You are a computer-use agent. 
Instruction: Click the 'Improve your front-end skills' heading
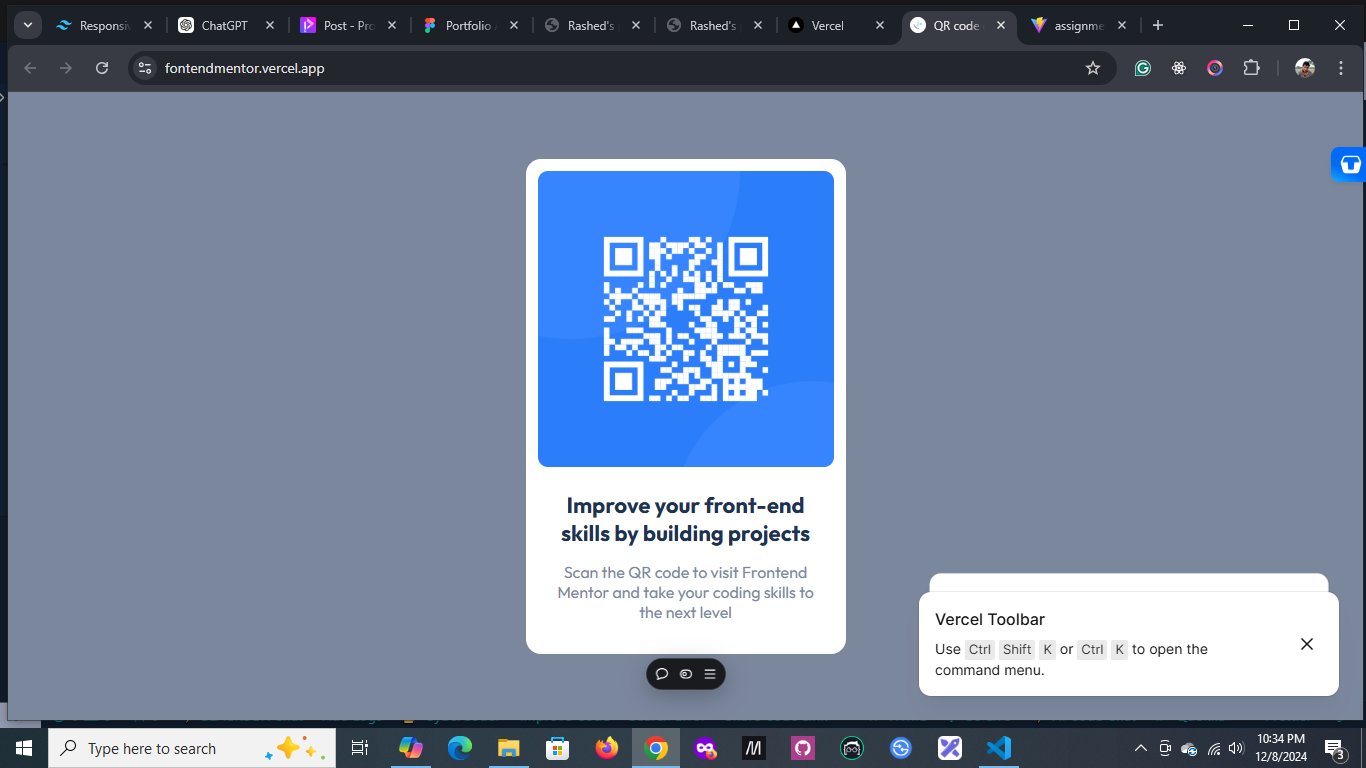point(686,519)
